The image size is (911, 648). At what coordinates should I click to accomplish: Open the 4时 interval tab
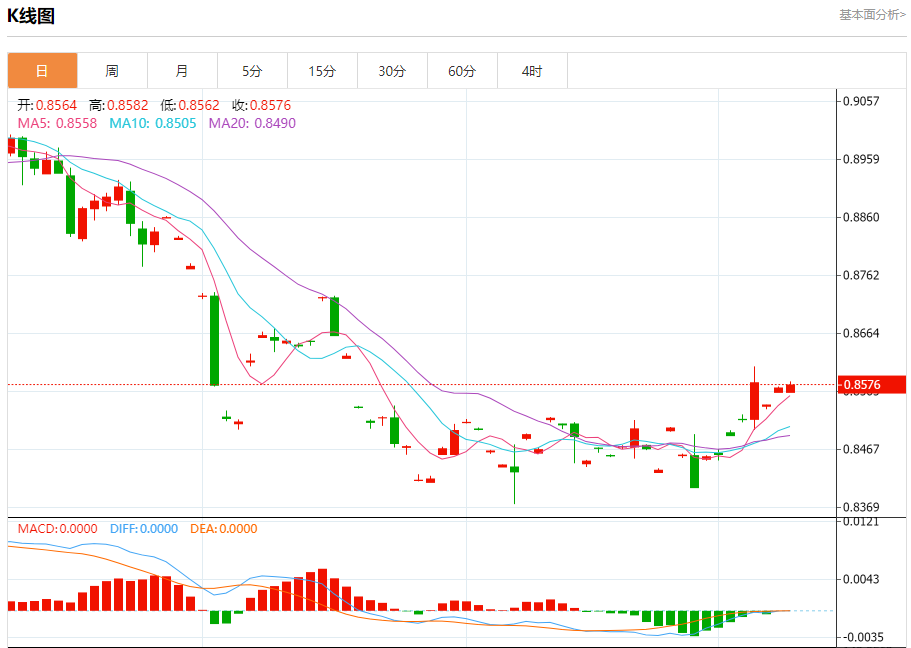[x=532, y=71]
